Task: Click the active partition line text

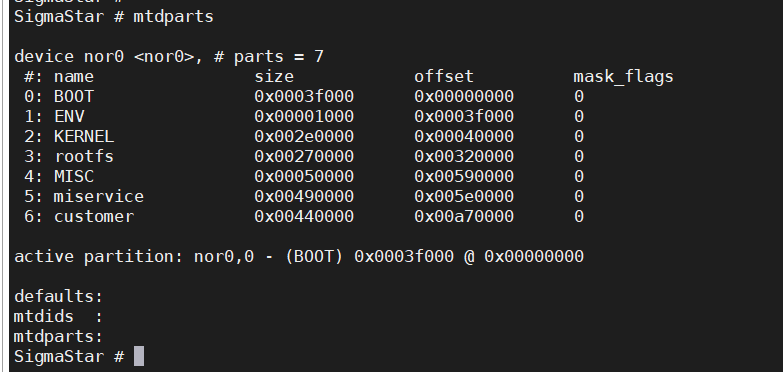Action: pyautogui.click(x=299, y=257)
